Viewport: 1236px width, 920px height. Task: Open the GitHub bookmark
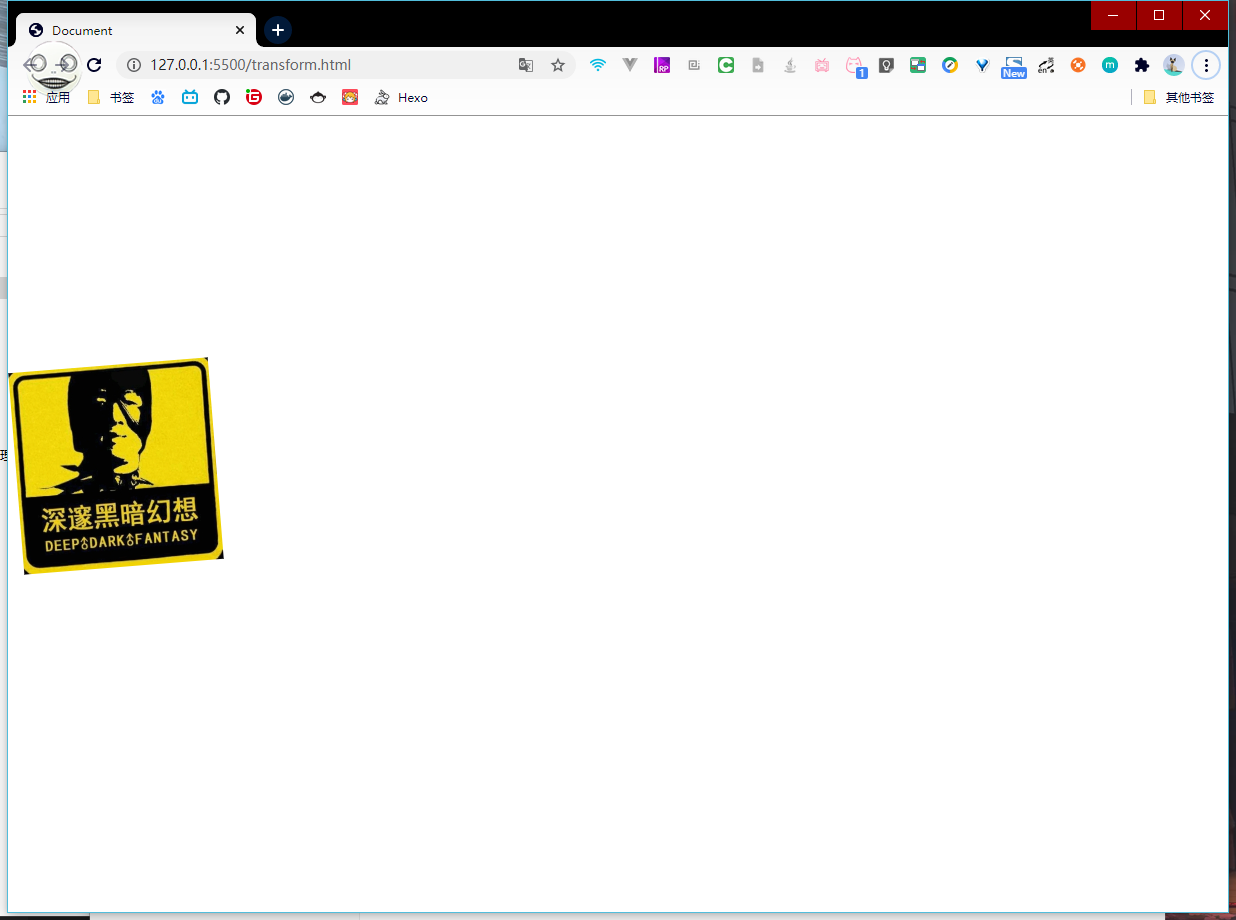[x=222, y=97]
